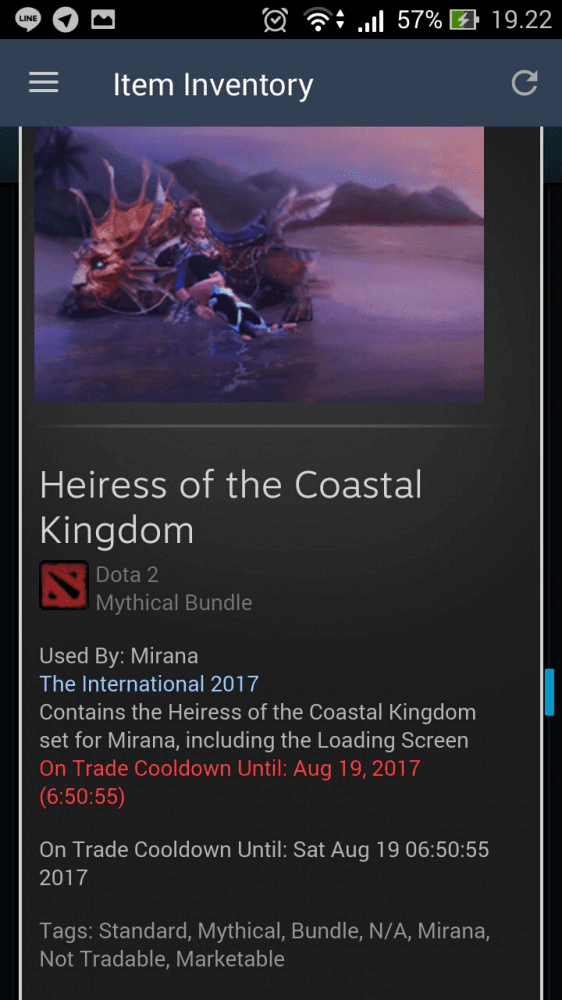Viewport: 562px width, 1000px height.
Task: Tap the Mythical Bundle type label
Action: click(174, 603)
